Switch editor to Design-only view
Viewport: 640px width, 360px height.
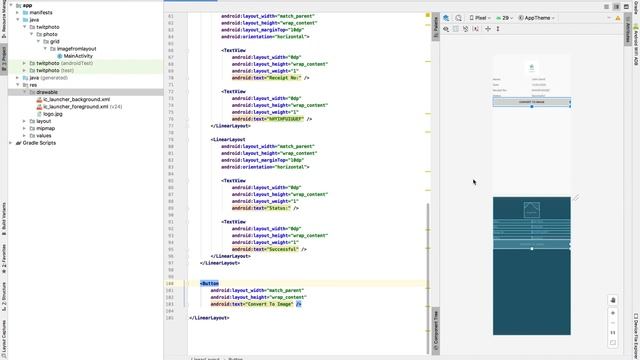(x=626, y=7)
